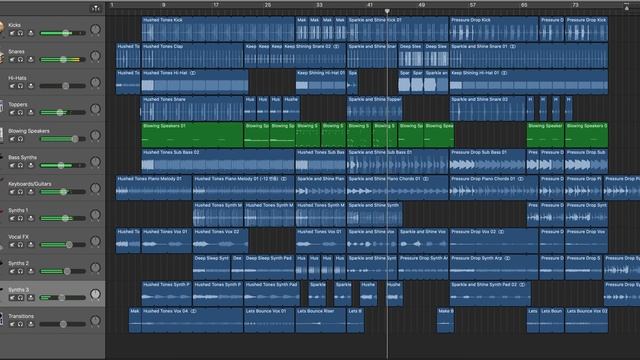Viewport: 640px width, 360px height.
Task: Click the button right of Solo on Bass Synths track
Action: pos(31,165)
